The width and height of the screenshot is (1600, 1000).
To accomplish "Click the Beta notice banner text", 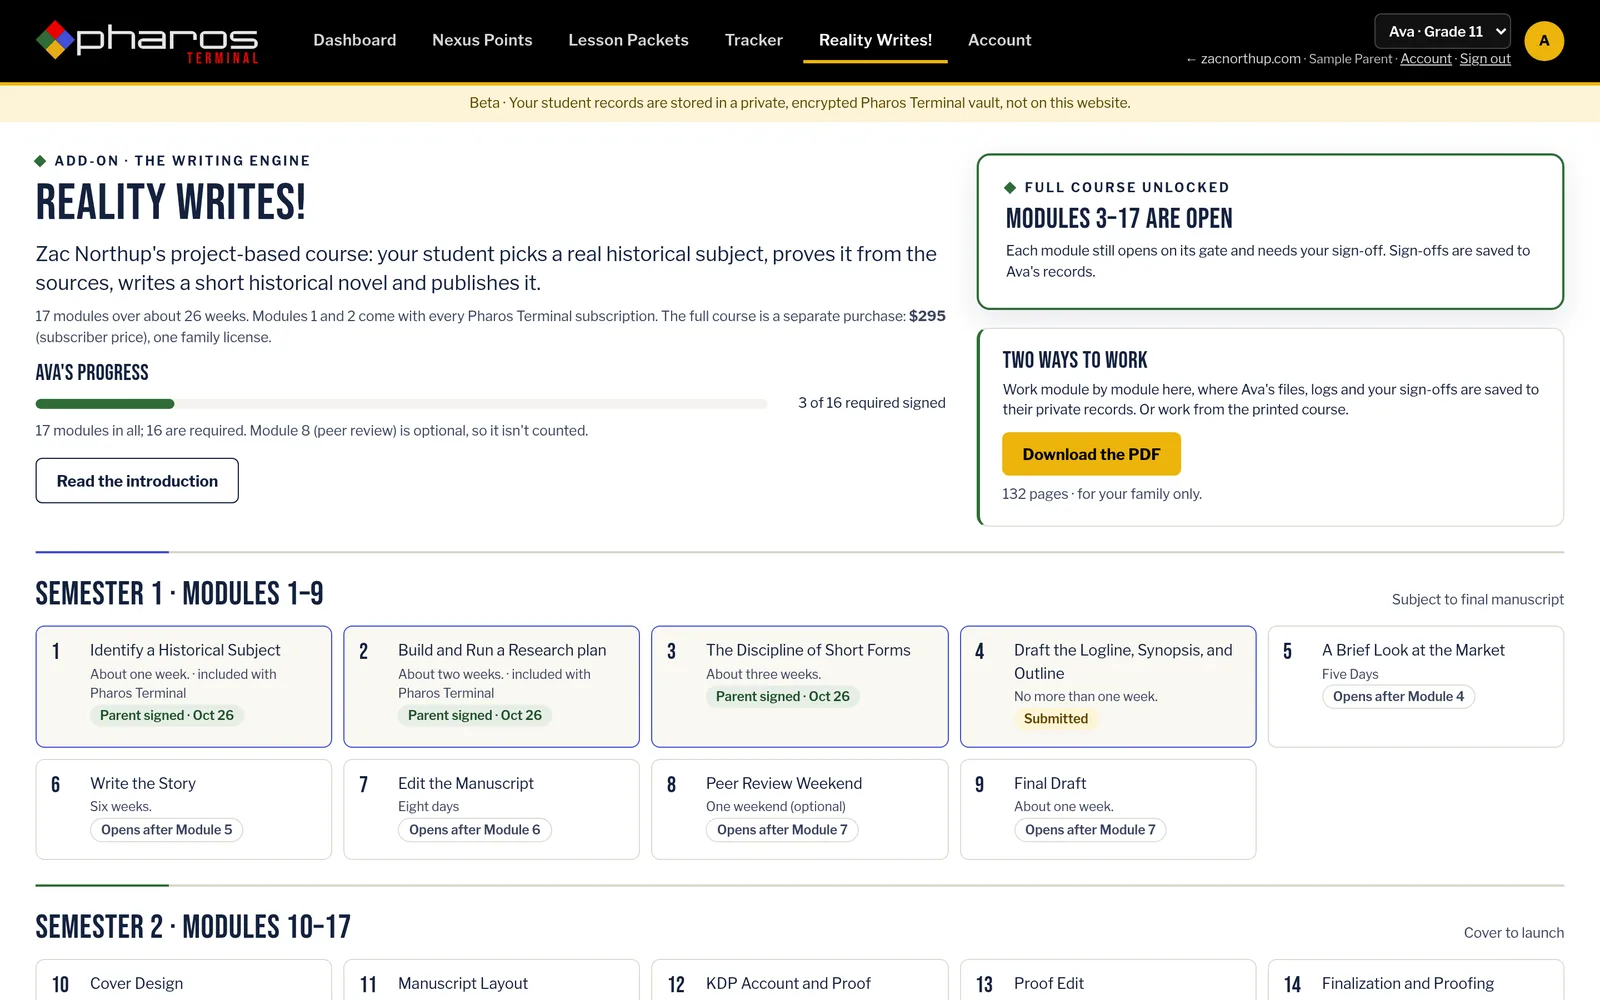I will pyautogui.click(x=800, y=103).
